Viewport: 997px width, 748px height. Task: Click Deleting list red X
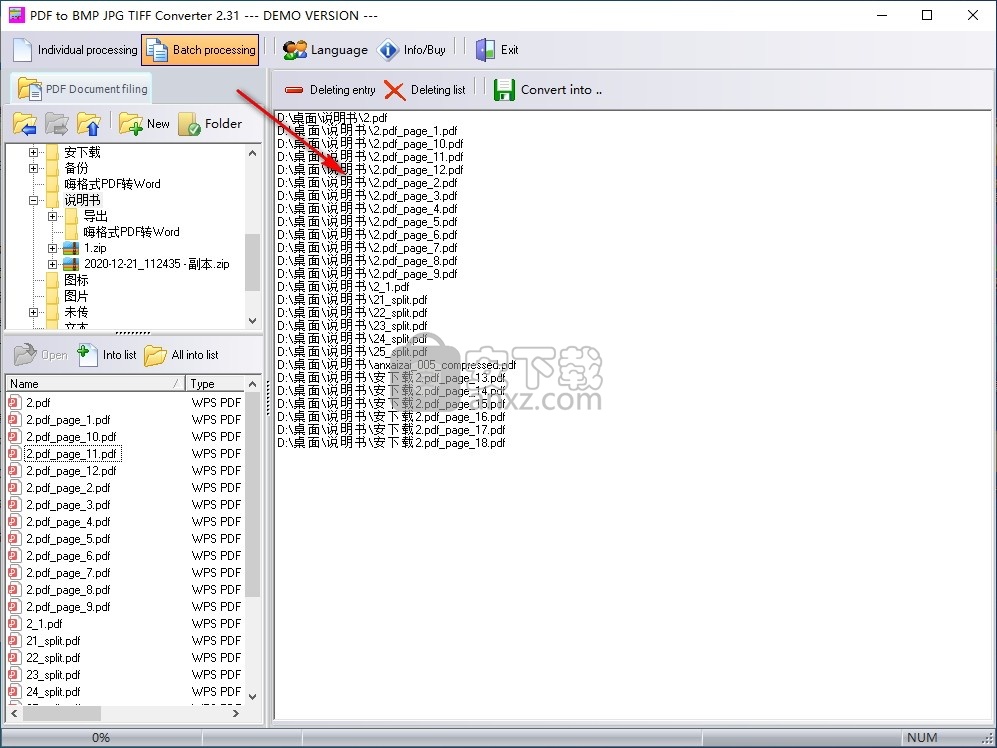[x=395, y=90]
